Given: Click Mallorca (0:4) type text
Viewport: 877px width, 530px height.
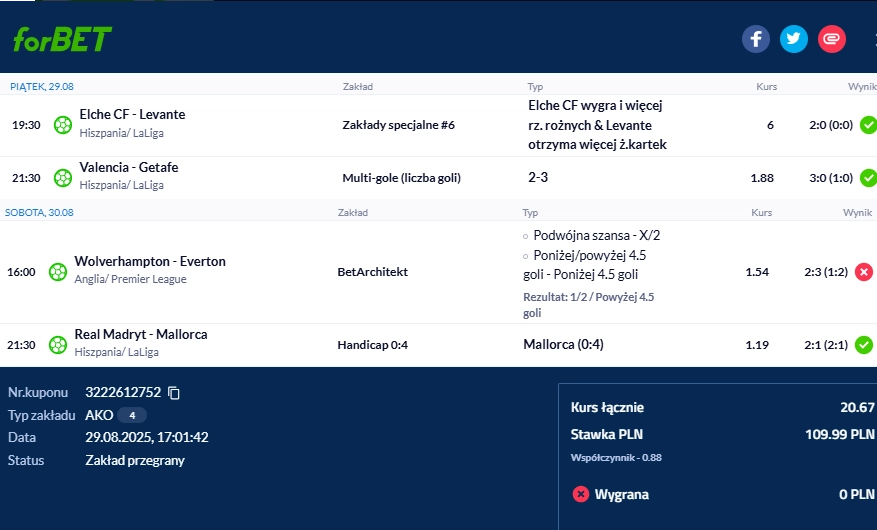Looking at the screenshot, I should pos(563,344).
